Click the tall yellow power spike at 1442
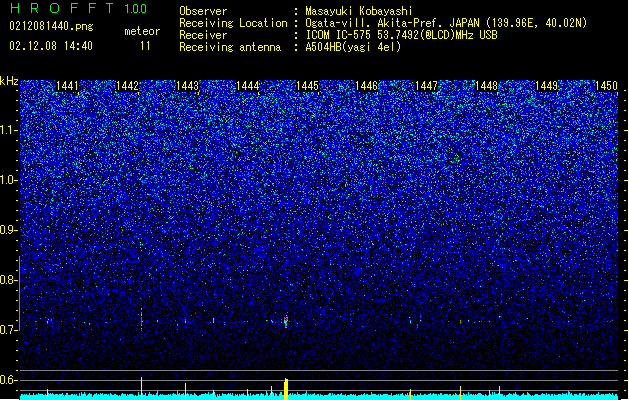 click(141, 388)
